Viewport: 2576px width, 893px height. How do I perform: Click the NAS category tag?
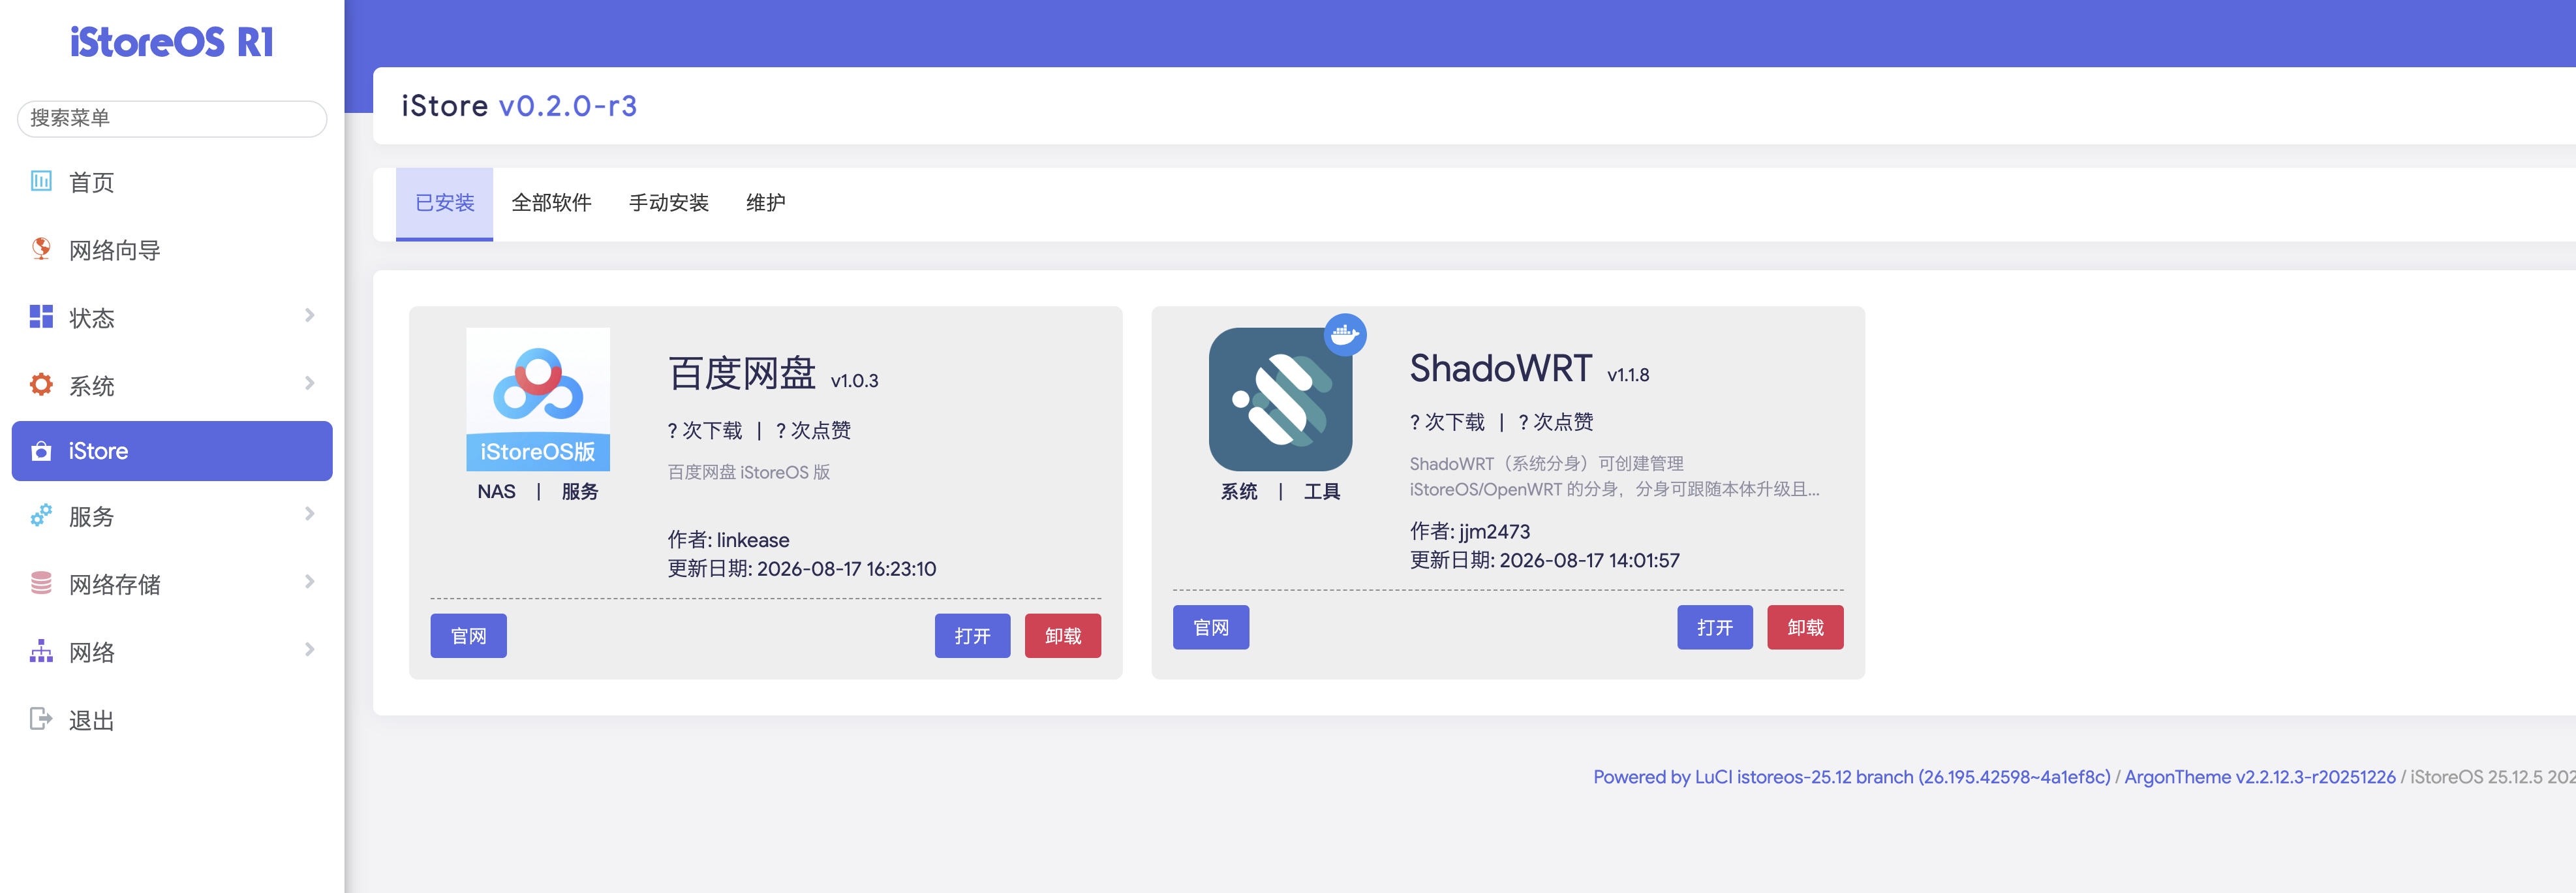(x=497, y=491)
